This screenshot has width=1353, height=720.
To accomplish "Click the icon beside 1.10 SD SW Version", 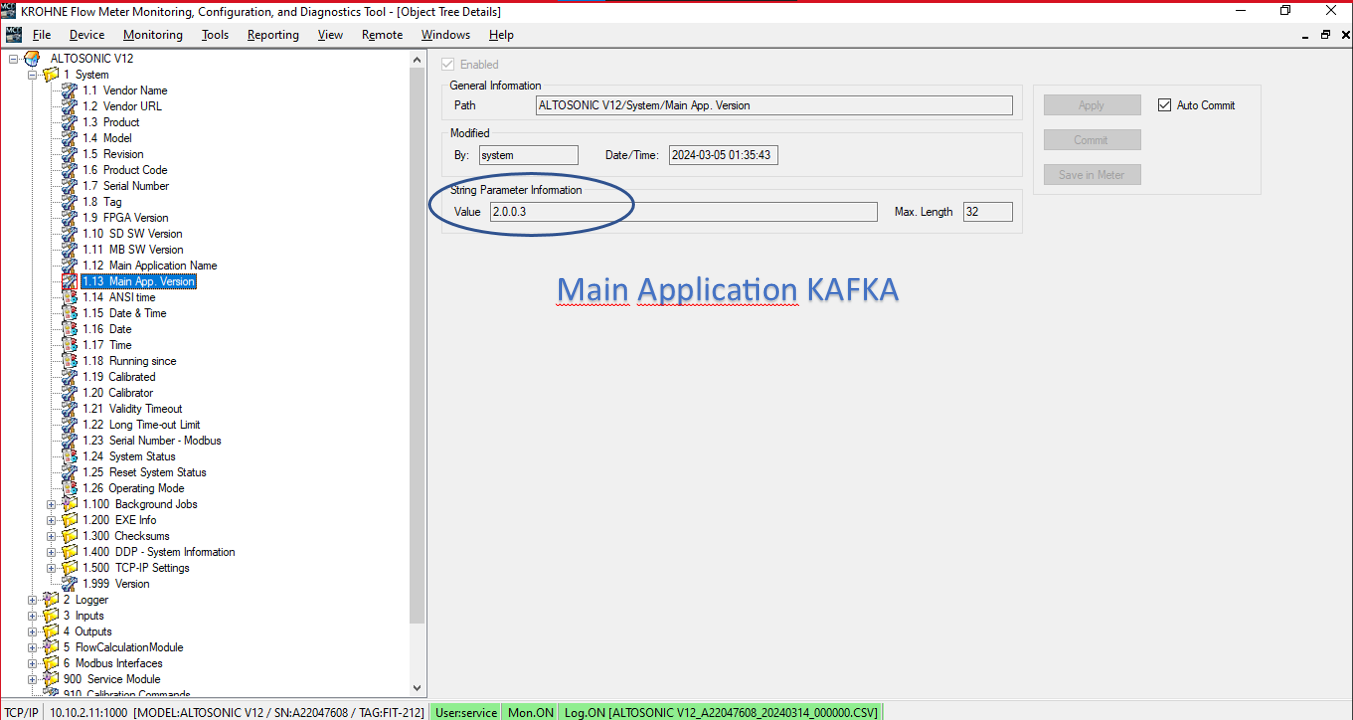I will (69, 234).
